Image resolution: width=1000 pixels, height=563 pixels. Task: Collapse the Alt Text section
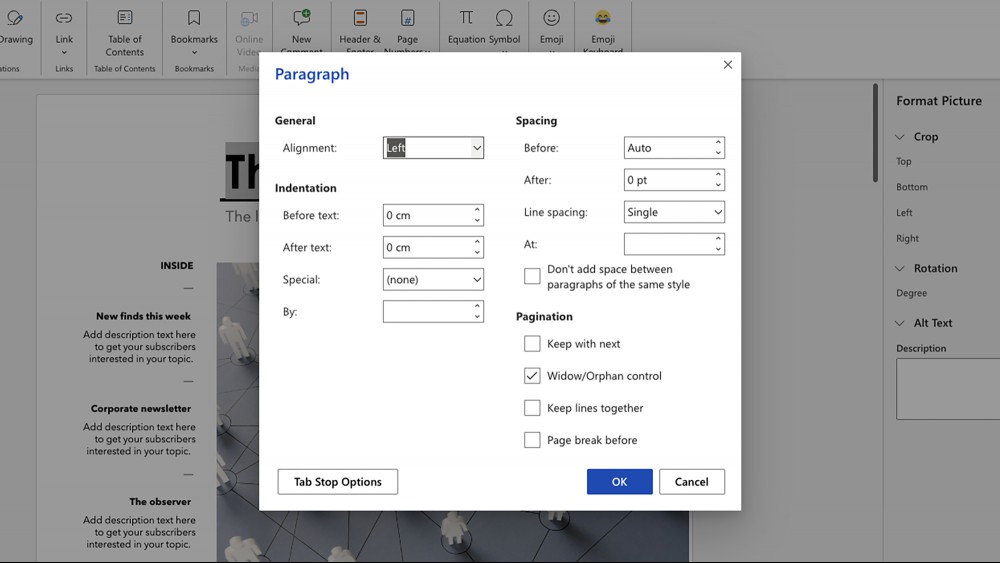pyautogui.click(x=900, y=323)
